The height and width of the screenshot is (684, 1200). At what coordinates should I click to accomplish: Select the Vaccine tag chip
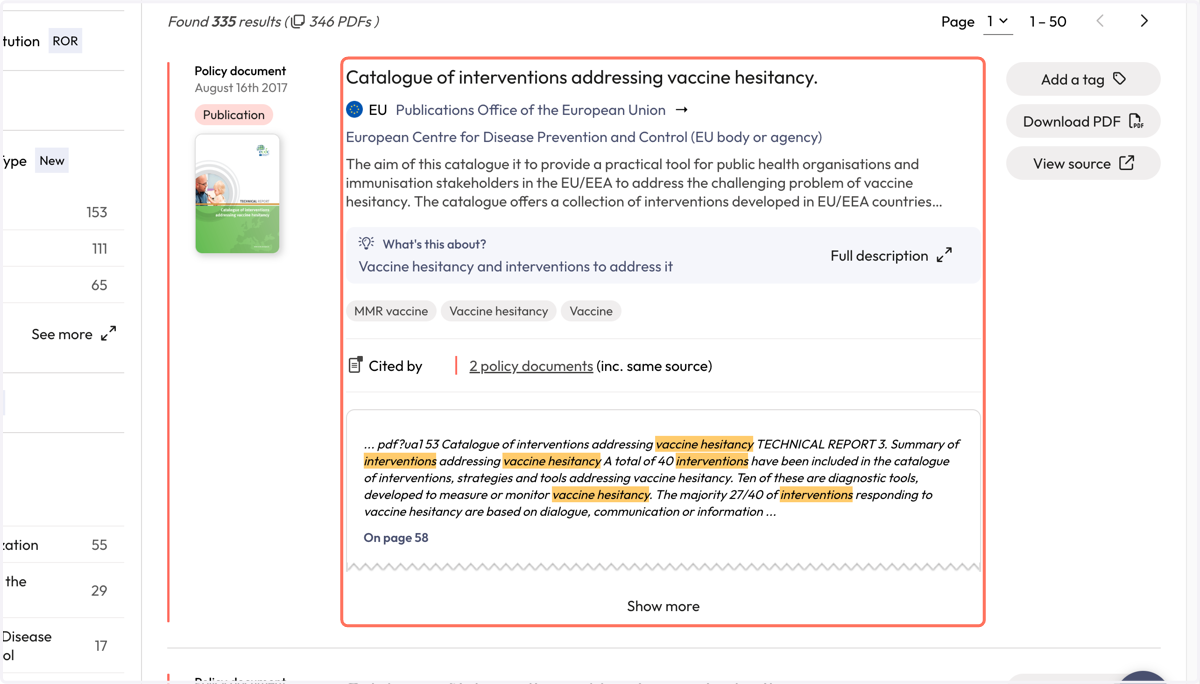click(591, 311)
